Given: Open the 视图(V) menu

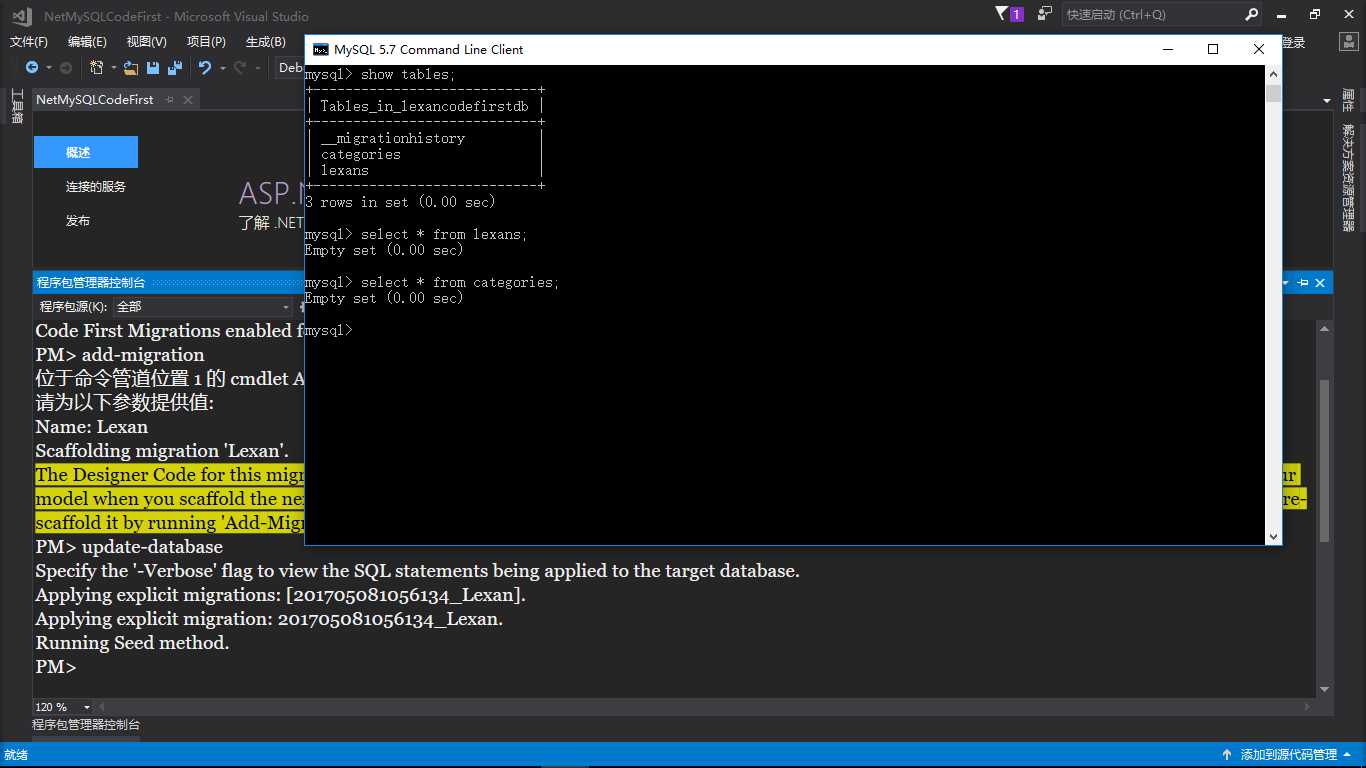Looking at the screenshot, I should (147, 42).
